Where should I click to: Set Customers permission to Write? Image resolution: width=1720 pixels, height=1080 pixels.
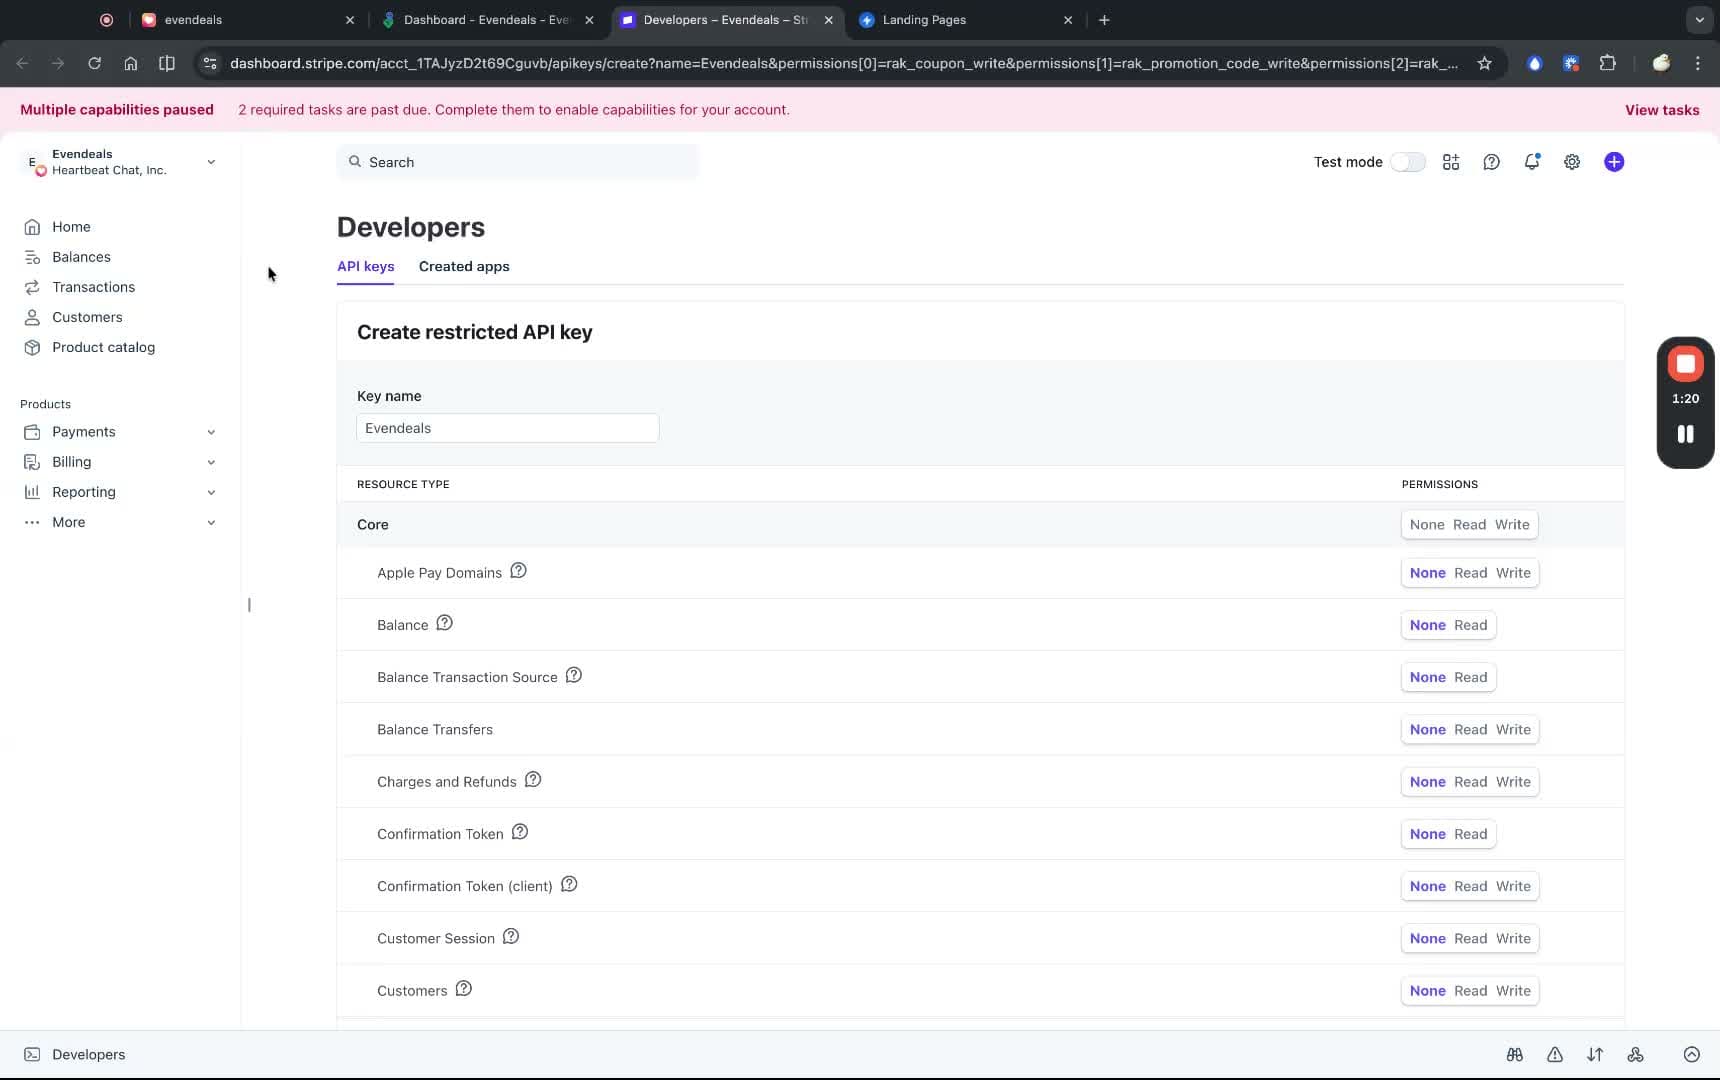(1514, 991)
